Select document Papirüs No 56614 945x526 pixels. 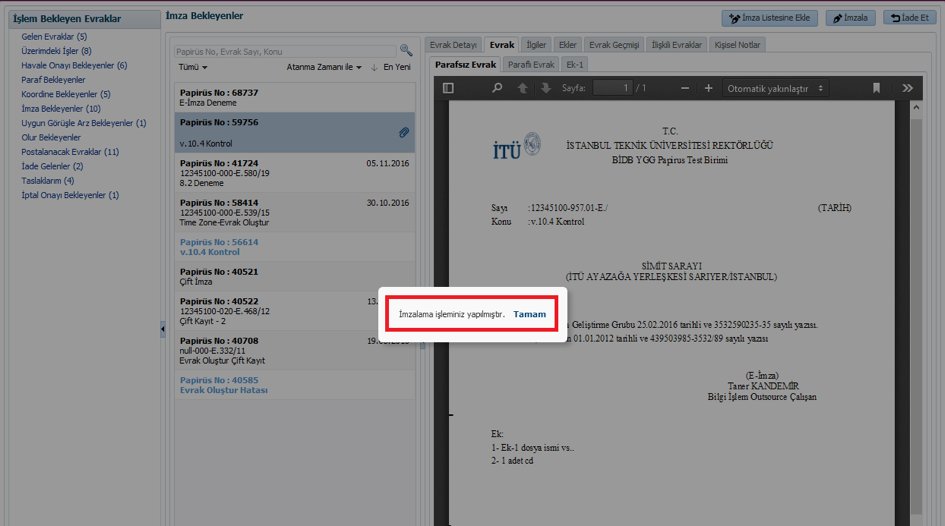[295, 247]
